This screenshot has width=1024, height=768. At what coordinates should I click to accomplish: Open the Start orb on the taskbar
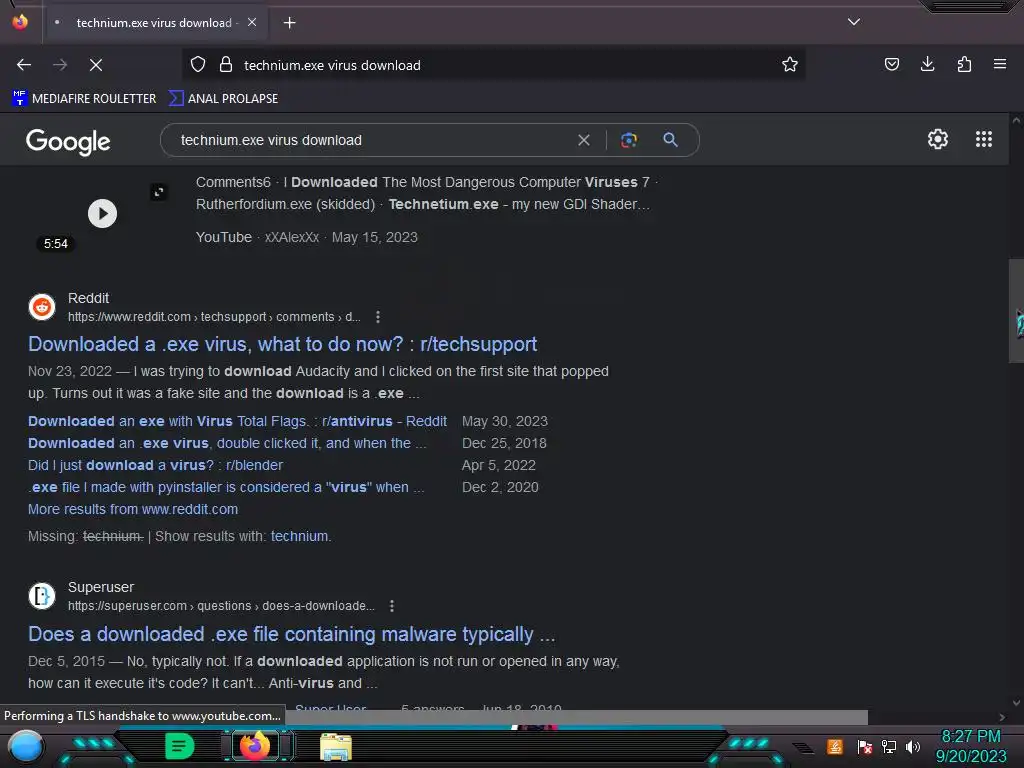(x=25, y=746)
